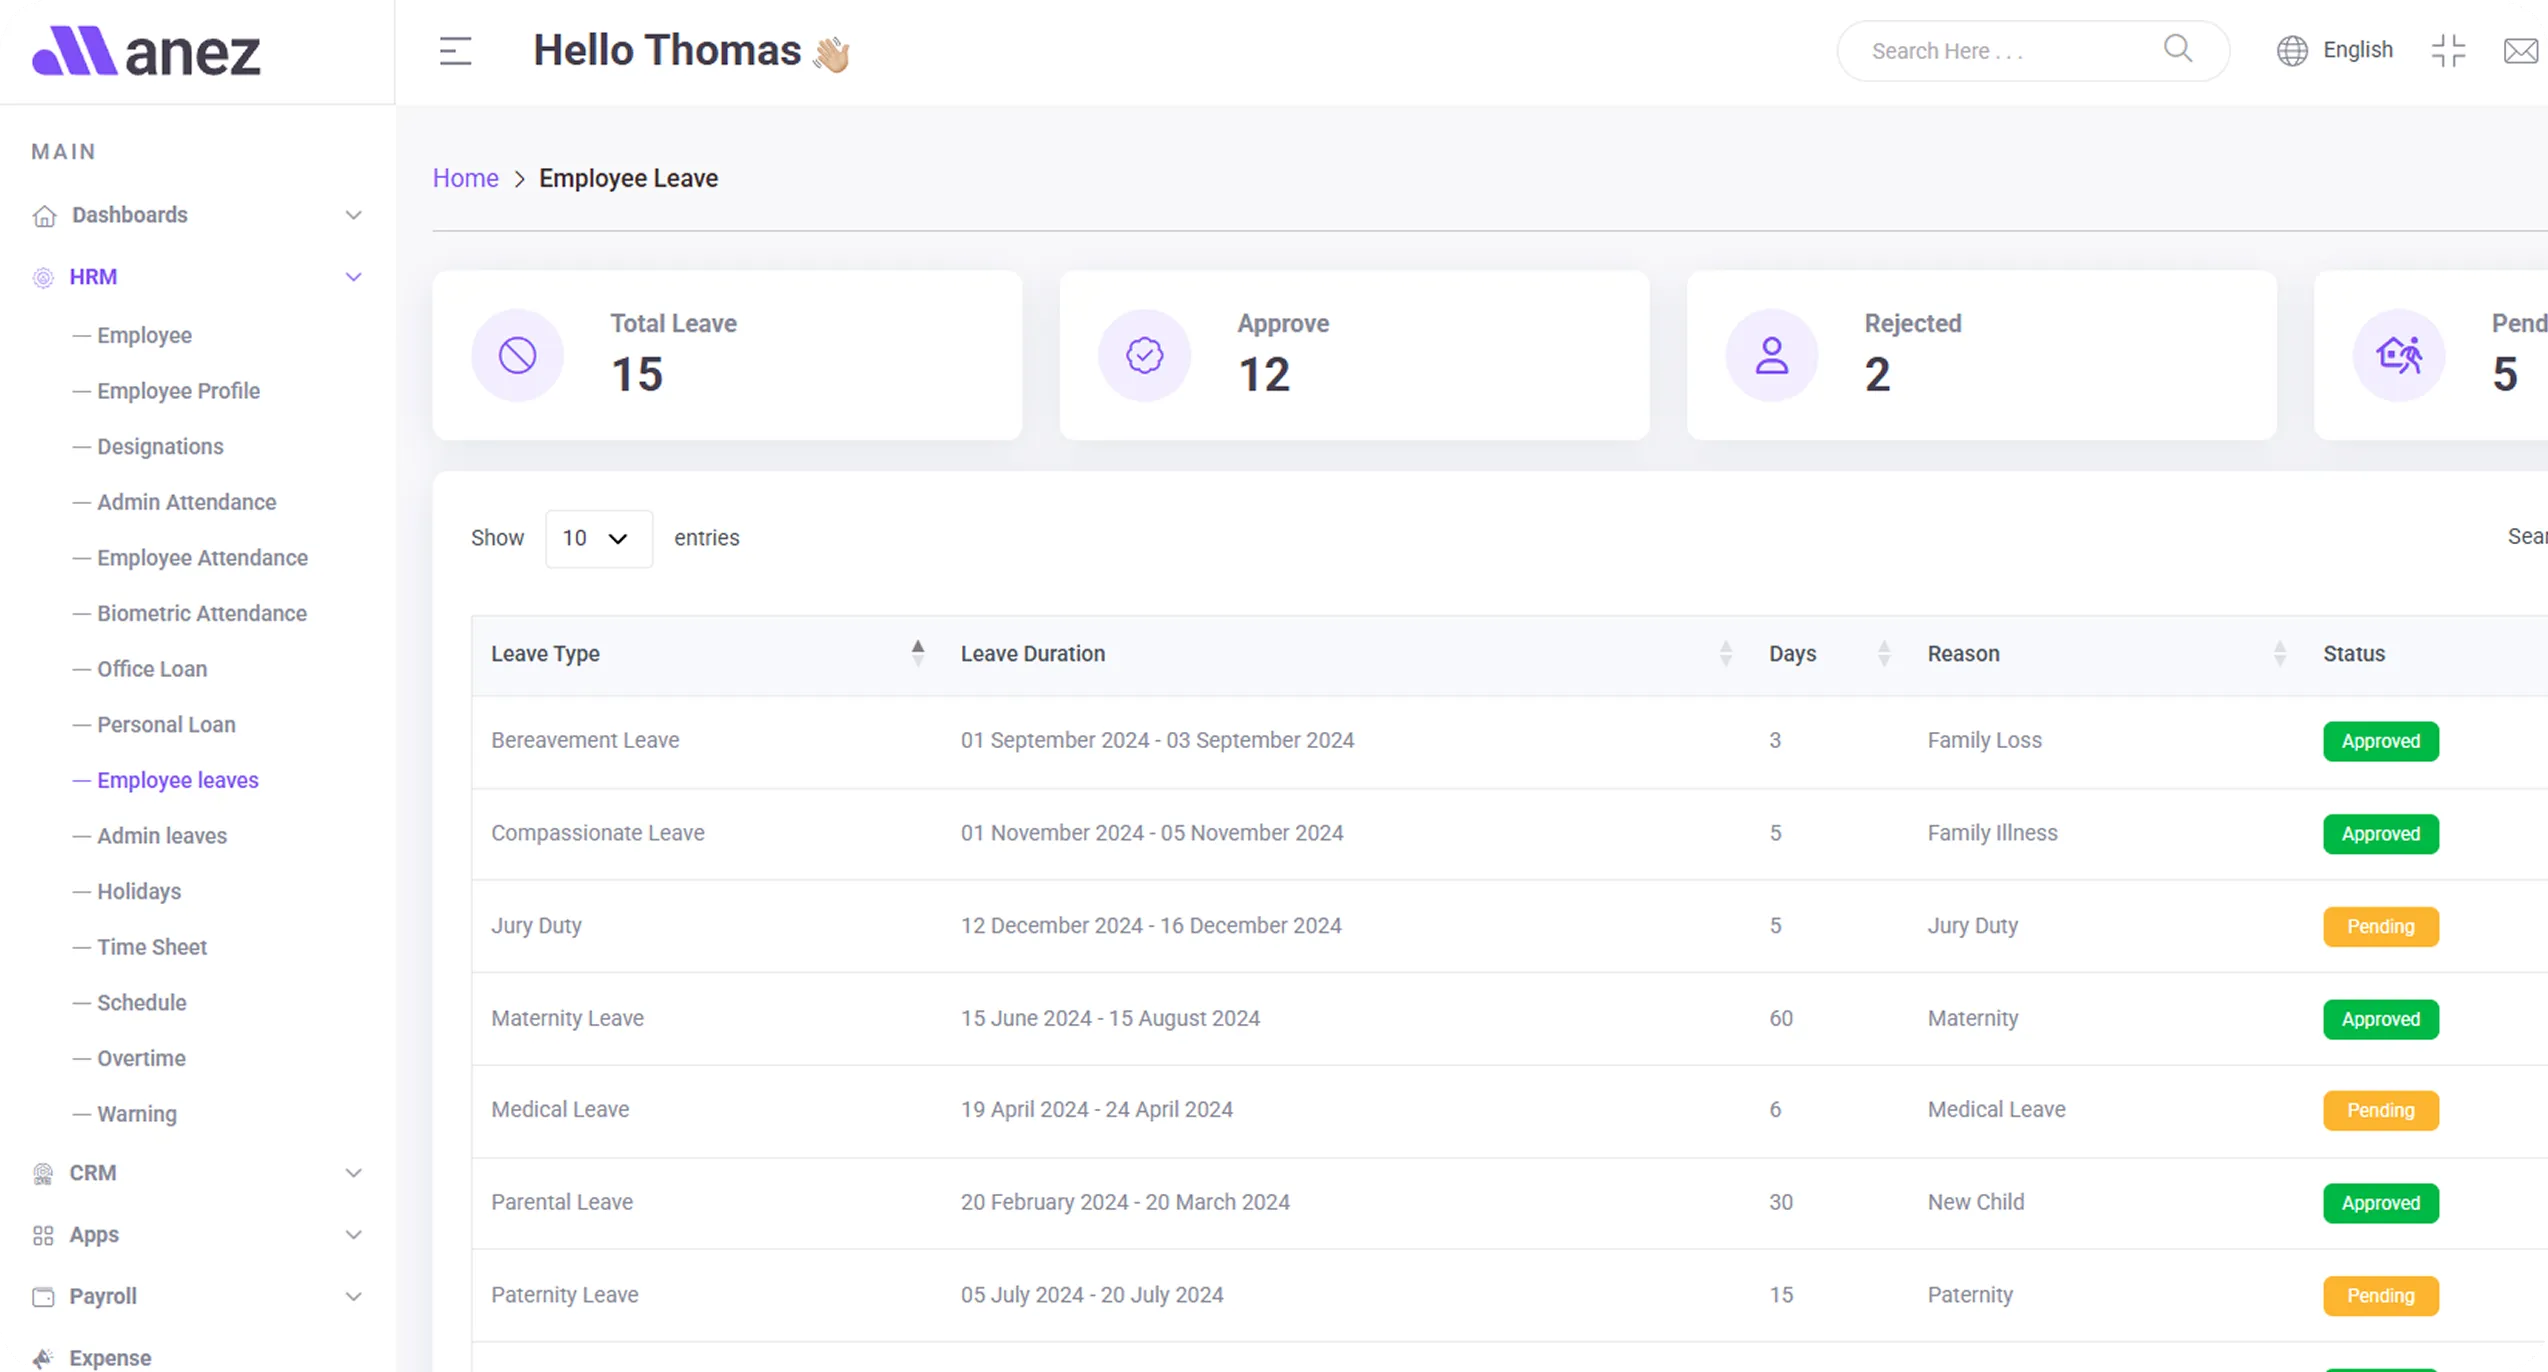Open Biometric Attendance menu item
Screen dimensions: 2548x1372
point(201,613)
